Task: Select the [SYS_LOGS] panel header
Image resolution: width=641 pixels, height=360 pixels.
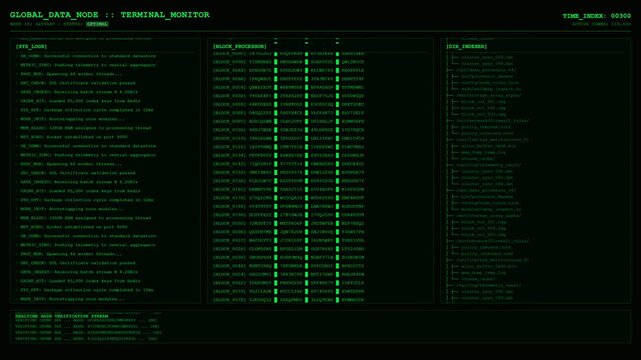Action: point(31,46)
